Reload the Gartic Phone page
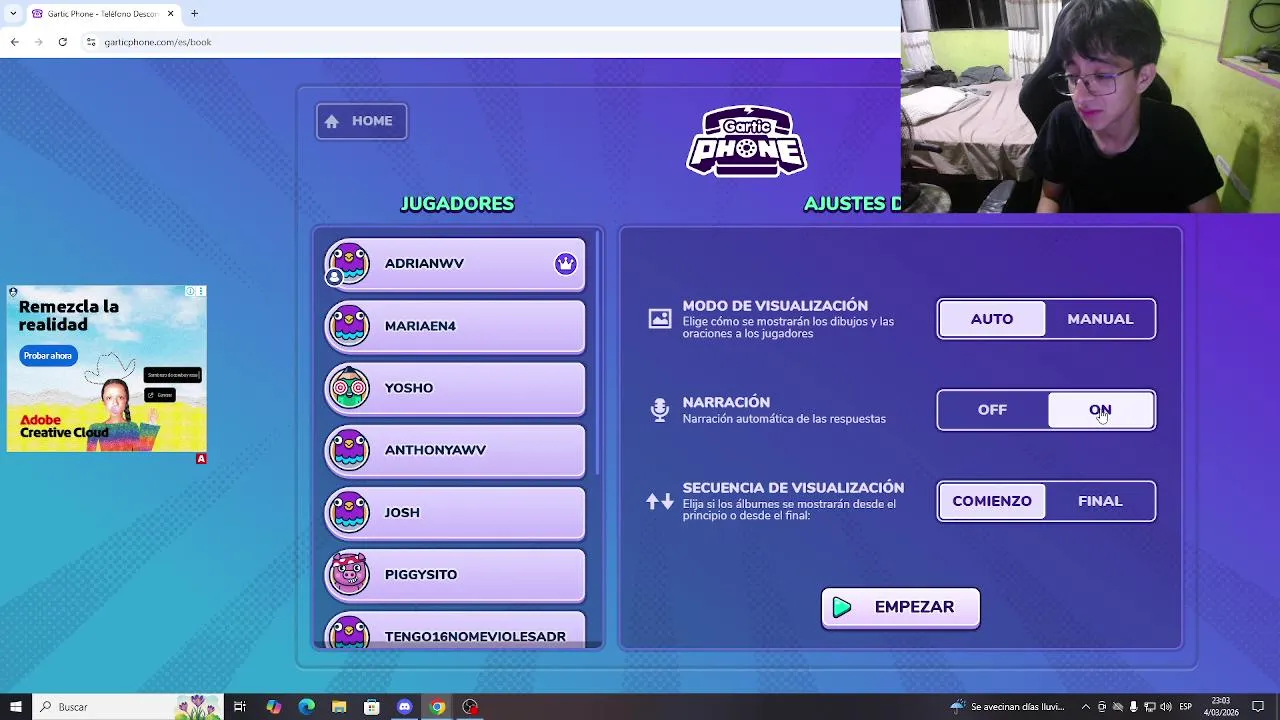1280x720 pixels. coord(62,42)
